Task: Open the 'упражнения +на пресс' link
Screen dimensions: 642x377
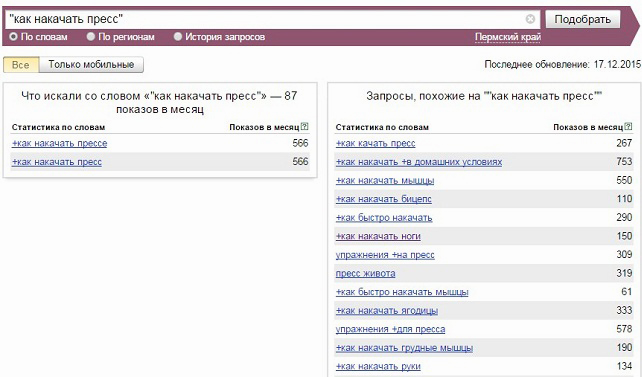Action: (385, 255)
